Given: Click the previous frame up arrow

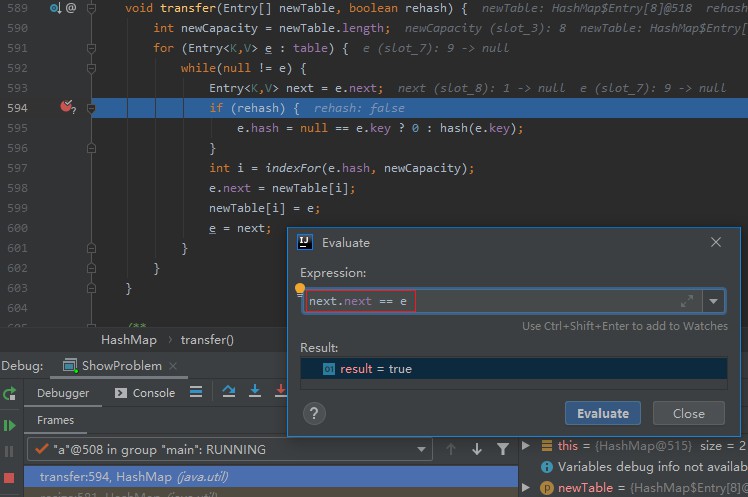Looking at the screenshot, I should [x=451, y=449].
